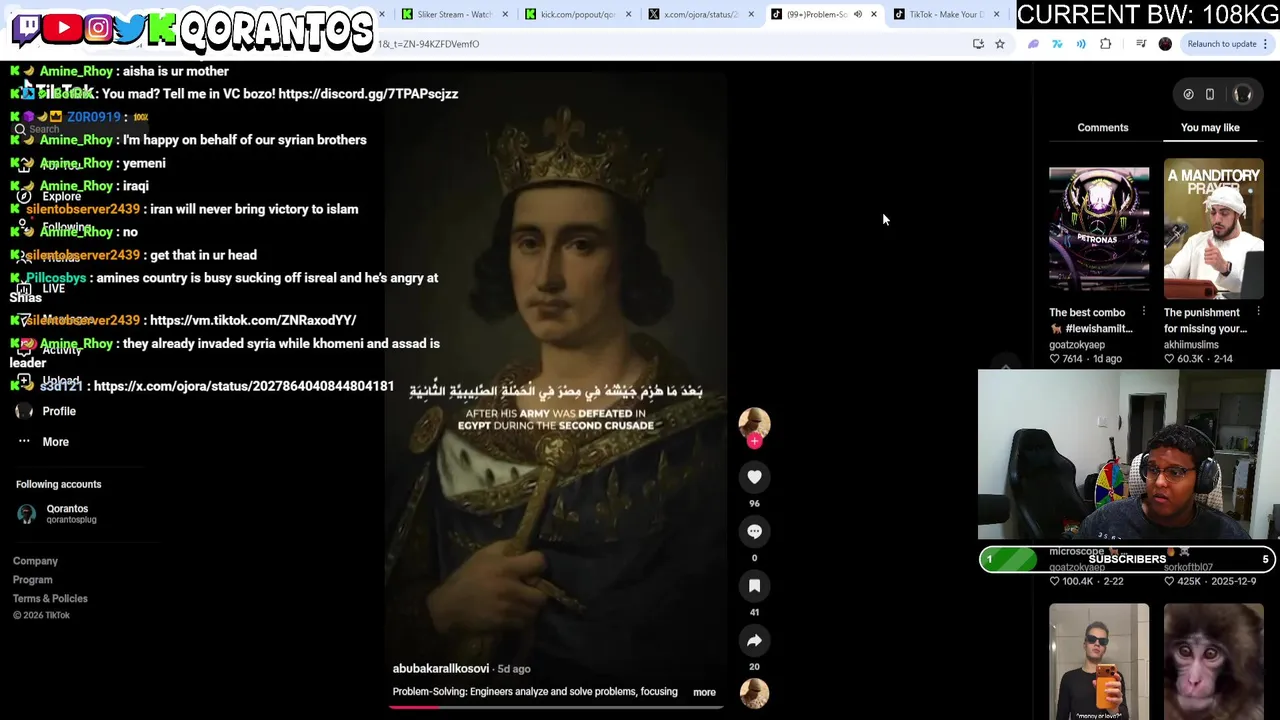This screenshot has height=720, width=1280.
Task: Like the video with the heart icon
Action: [x=754, y=477]
